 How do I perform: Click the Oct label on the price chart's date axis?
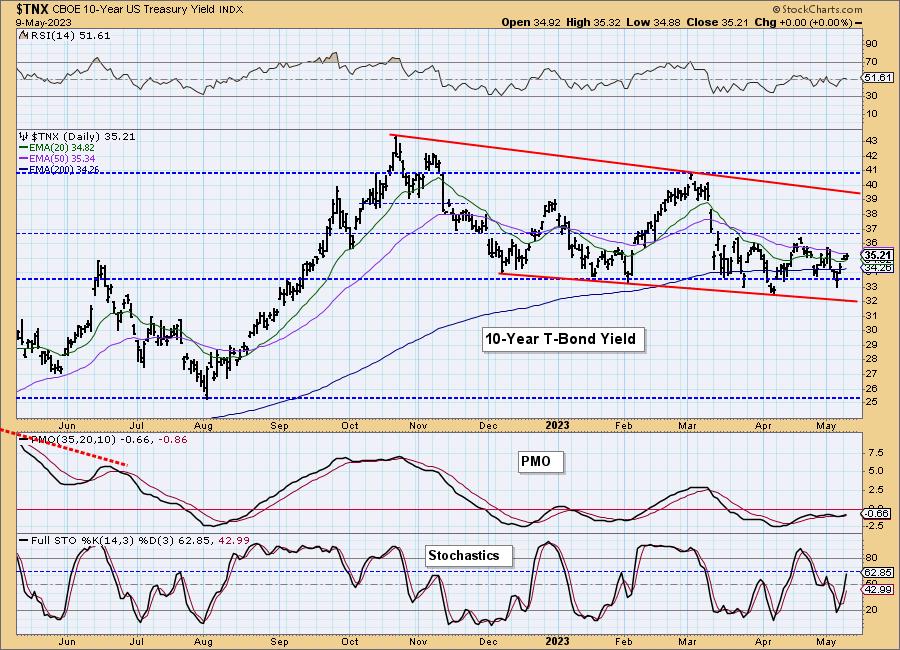point(350,425)
